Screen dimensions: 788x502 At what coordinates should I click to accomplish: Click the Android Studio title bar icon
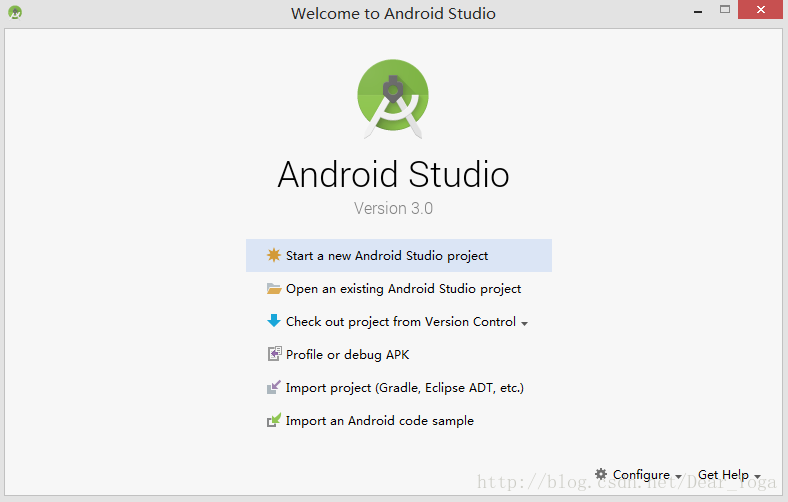click(15, 13)
